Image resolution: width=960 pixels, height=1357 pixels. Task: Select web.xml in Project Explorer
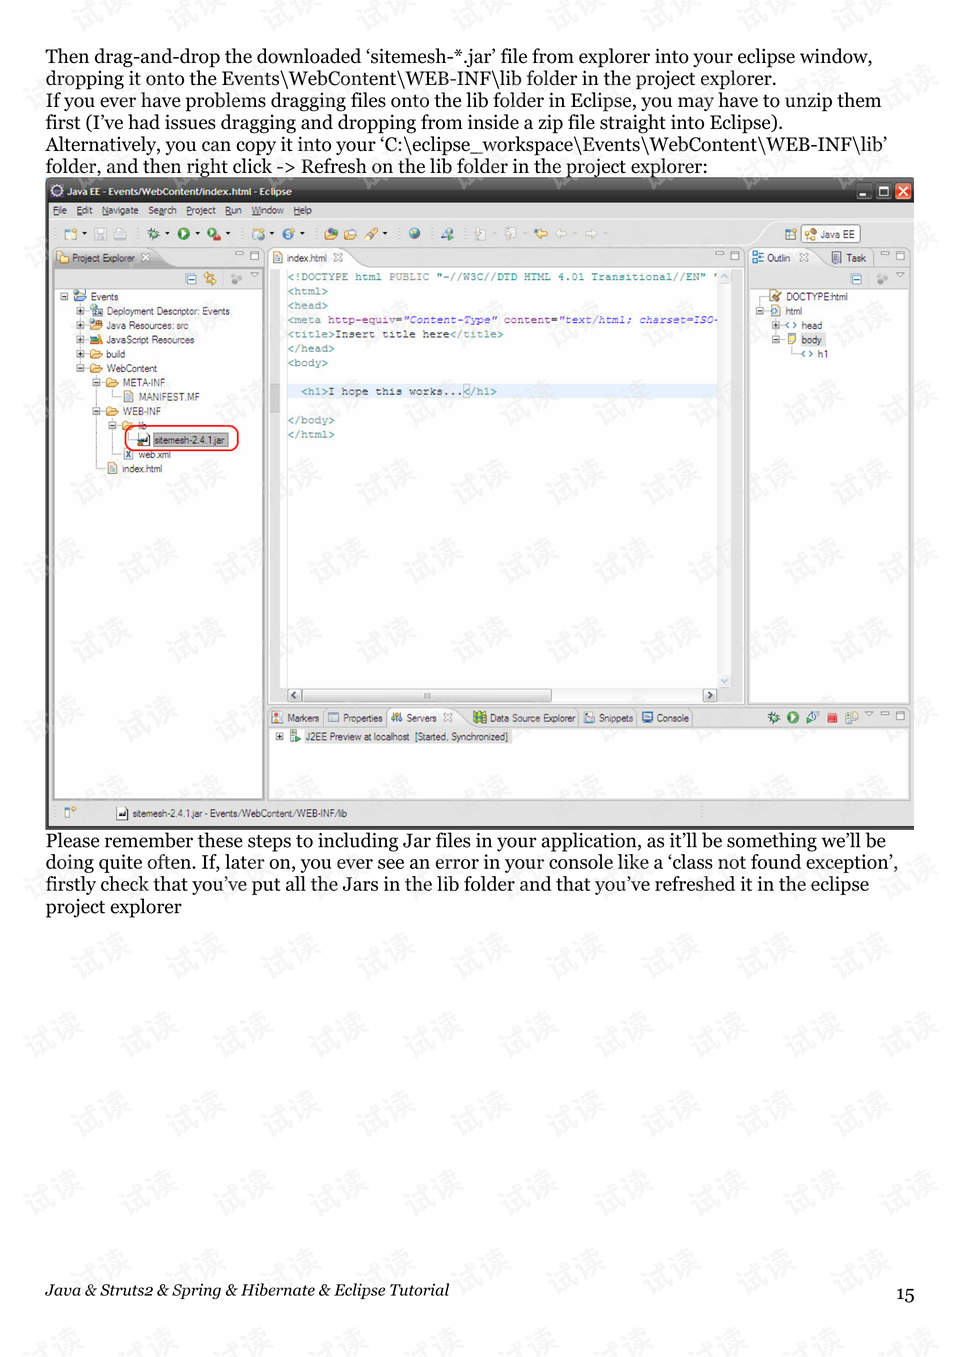(x=147, y=455)
